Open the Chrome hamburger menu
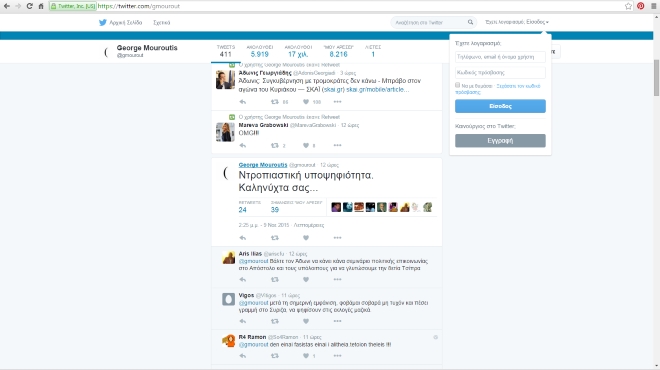The image size is (660, 370). (x=654, y=6)
